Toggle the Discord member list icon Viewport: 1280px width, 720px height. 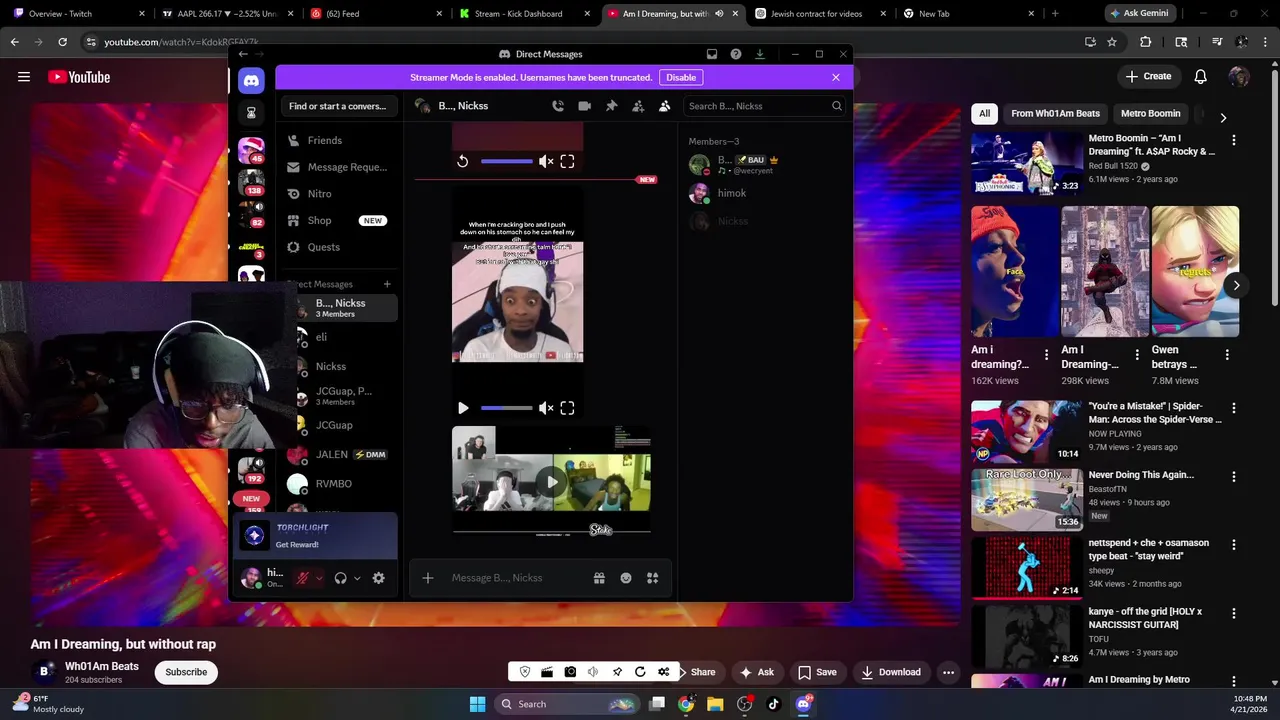tap(664, 106)
